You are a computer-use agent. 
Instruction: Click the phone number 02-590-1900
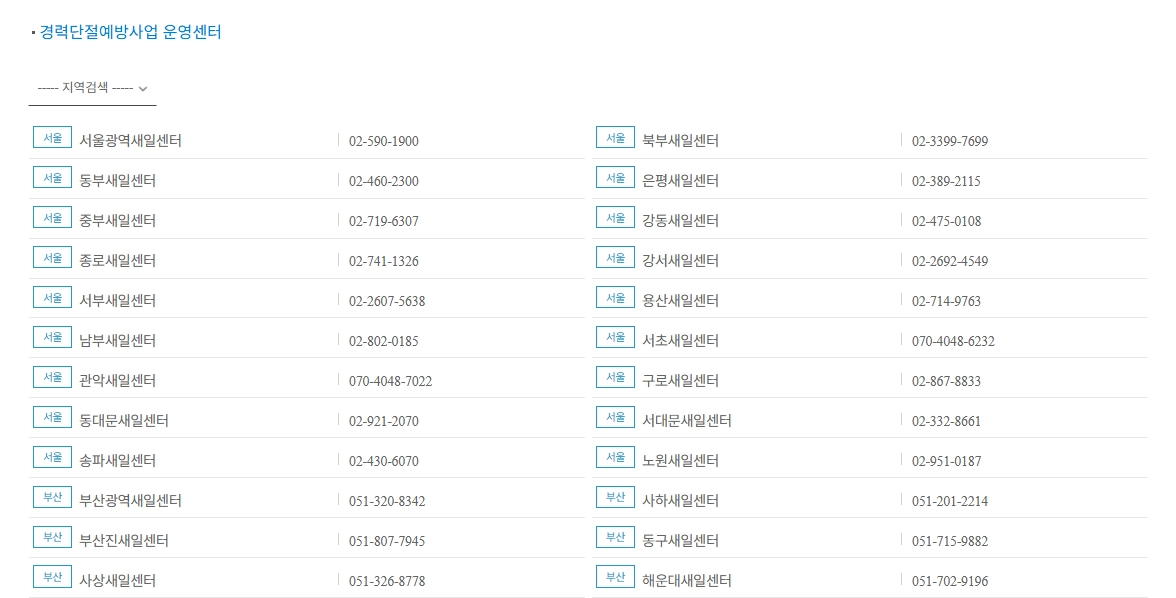(384, 141)
